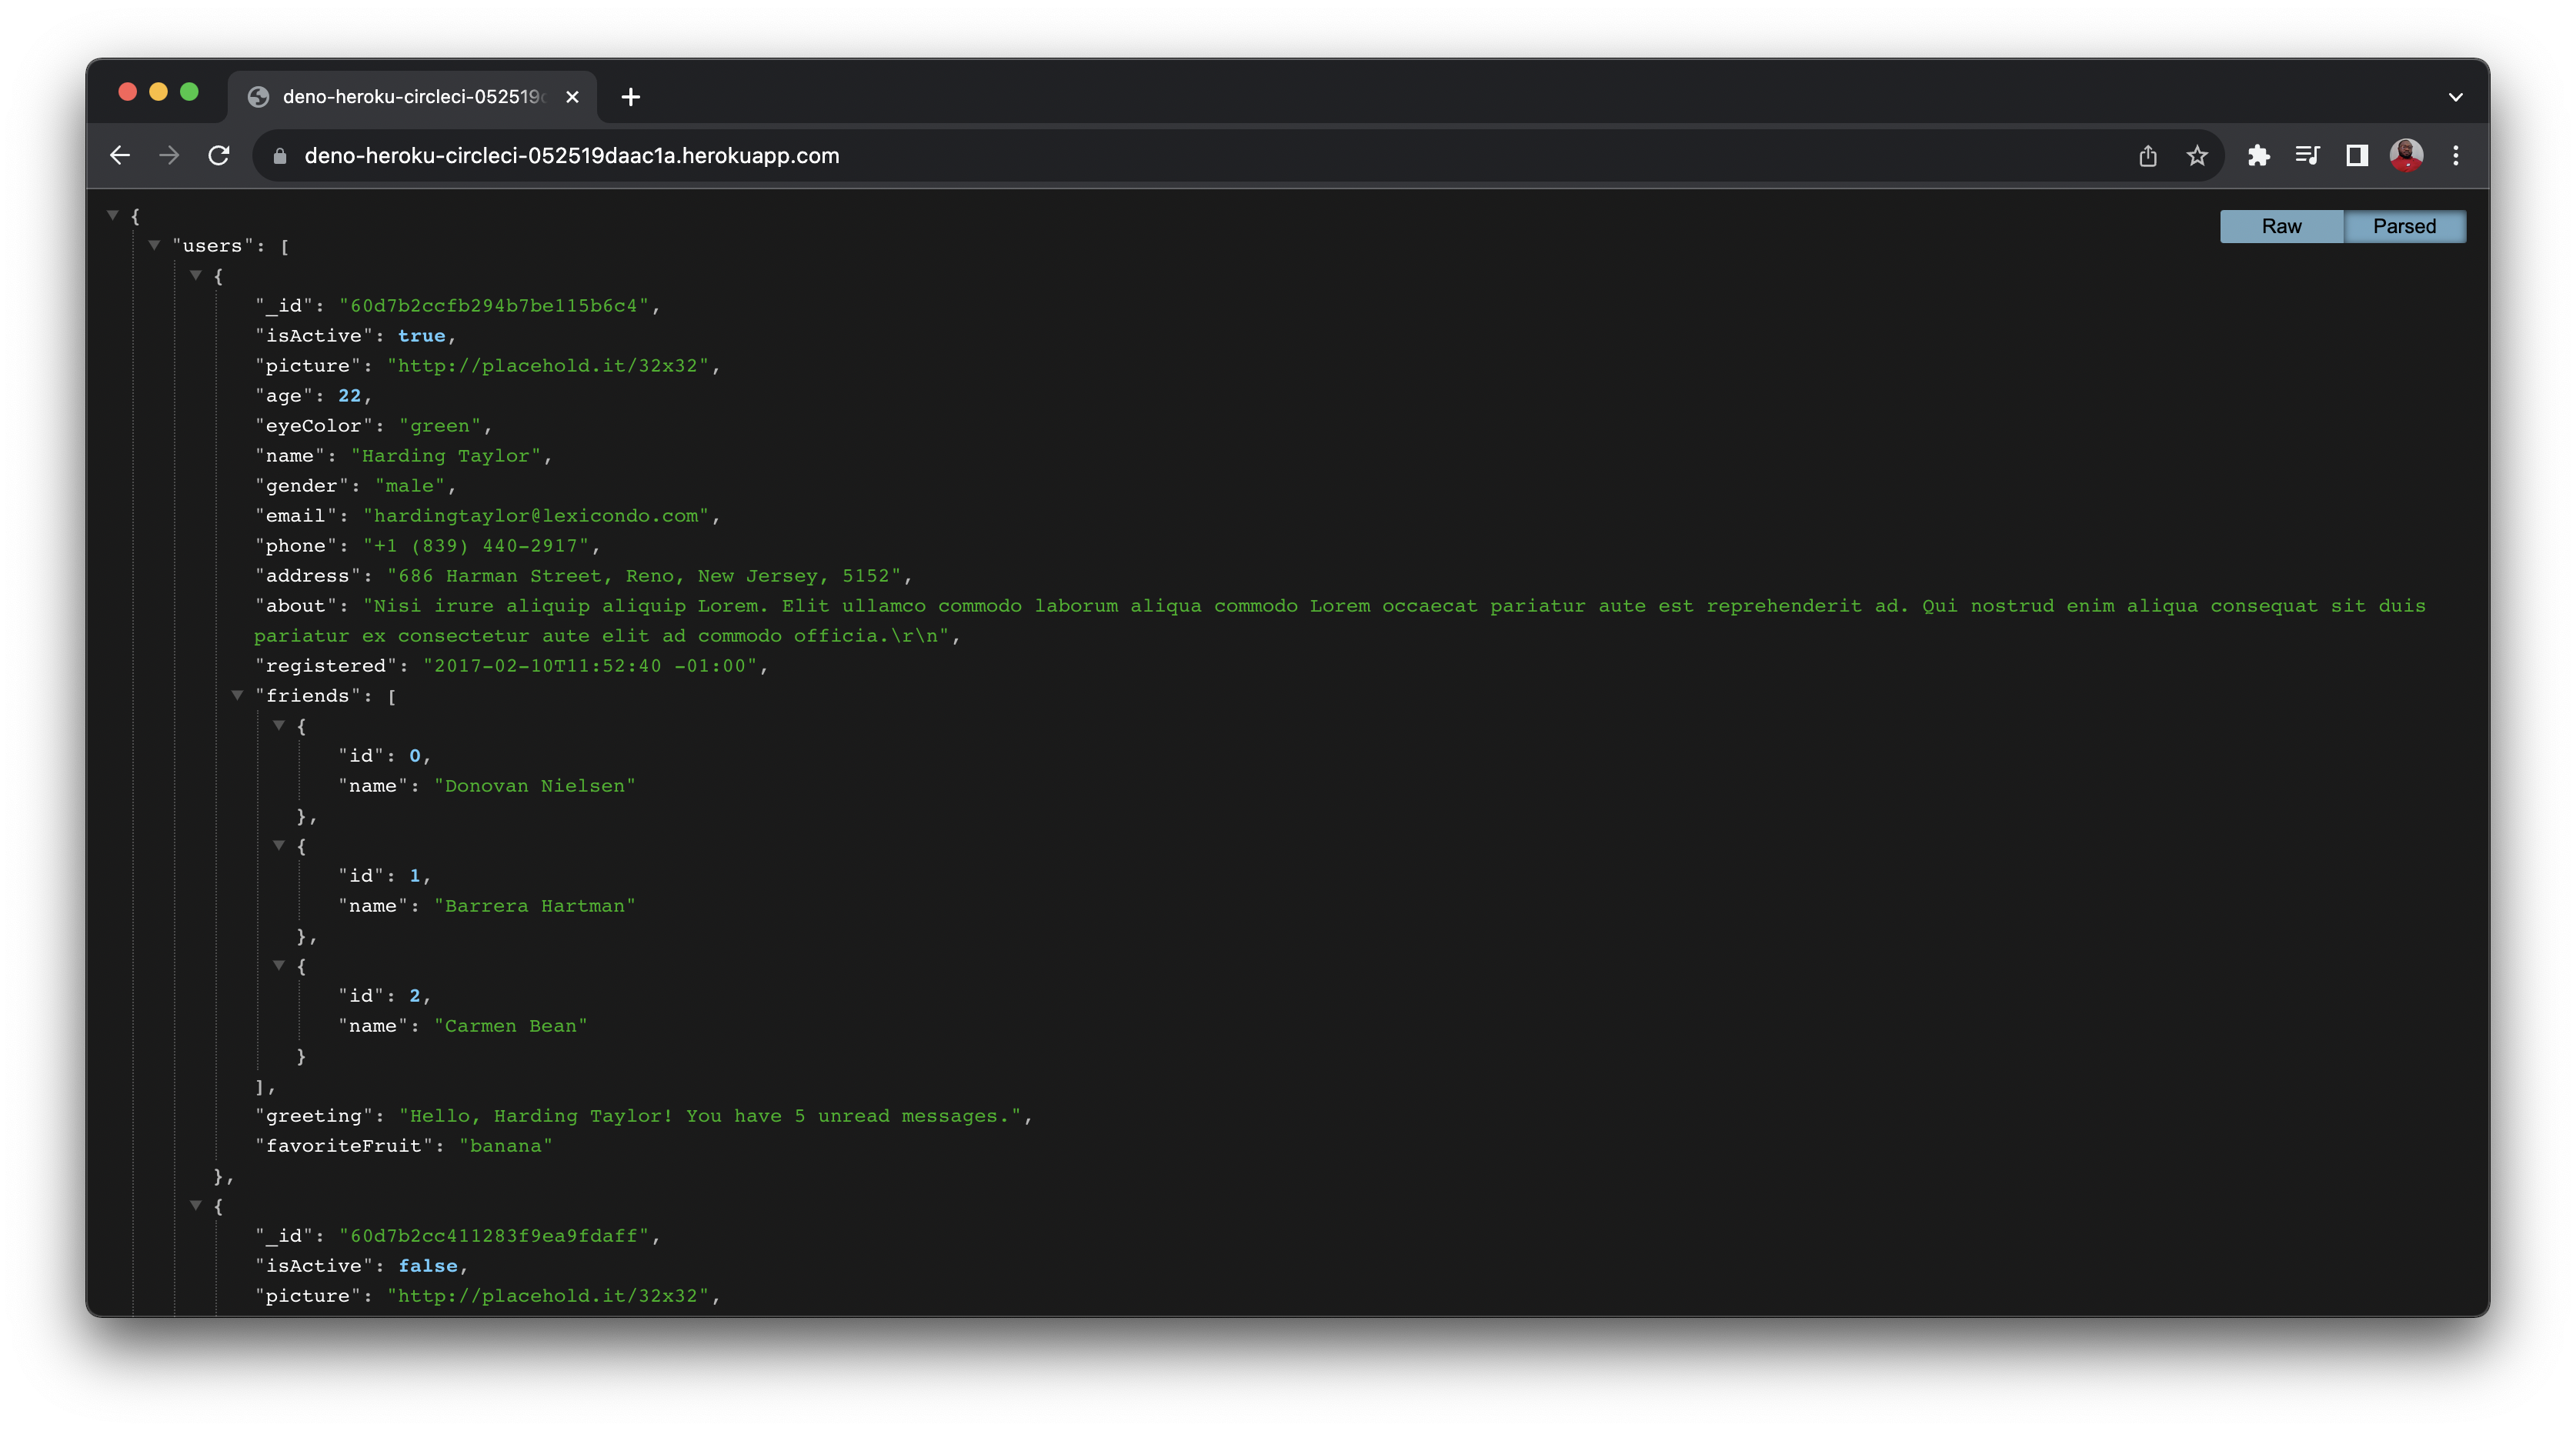Screen dimensions: 2576x1431
Task: Collapse the friends array disclosure triangle
Action: (237, 696)
